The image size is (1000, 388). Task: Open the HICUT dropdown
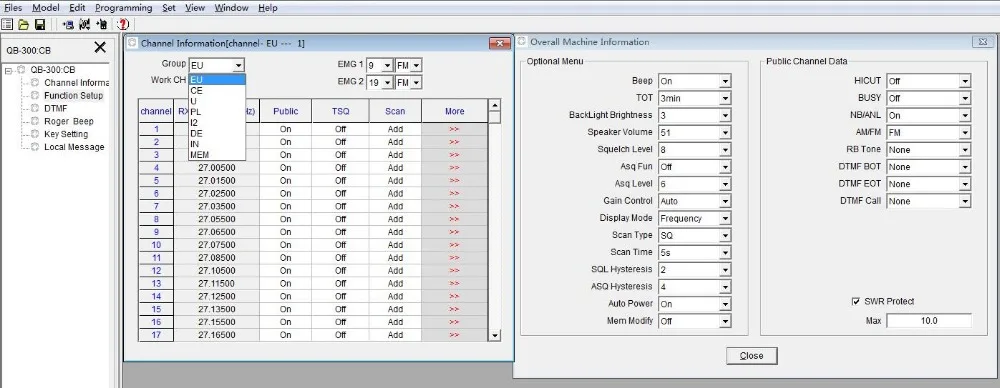965,82
